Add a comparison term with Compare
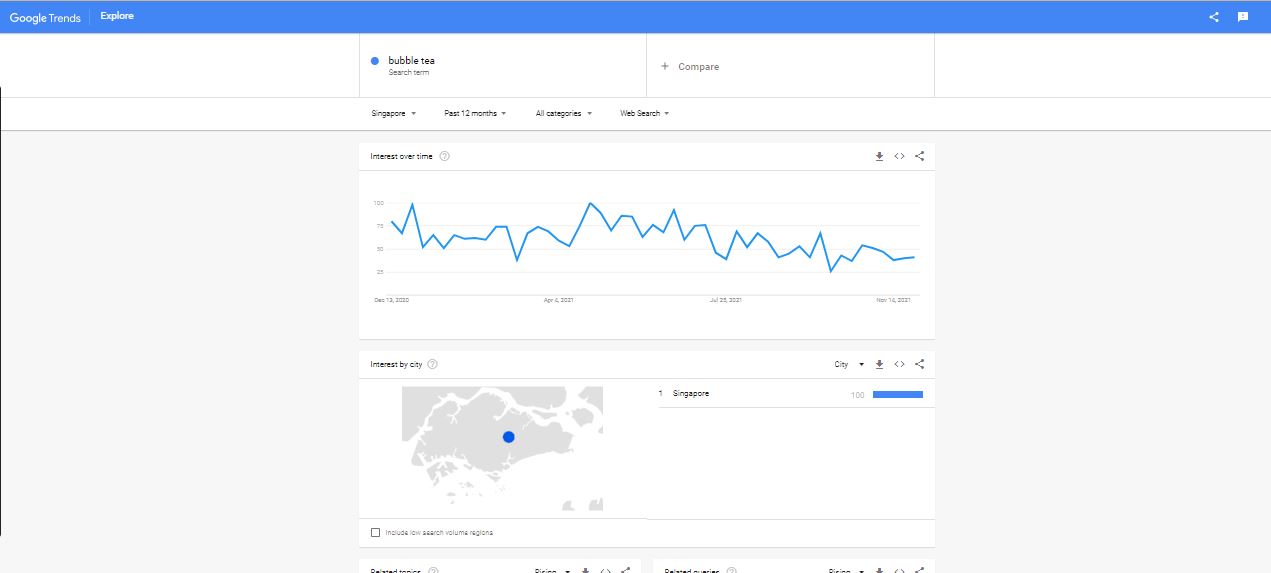Image resolution: width=1271 pixels, height=573 pixels. pos(698,67)
